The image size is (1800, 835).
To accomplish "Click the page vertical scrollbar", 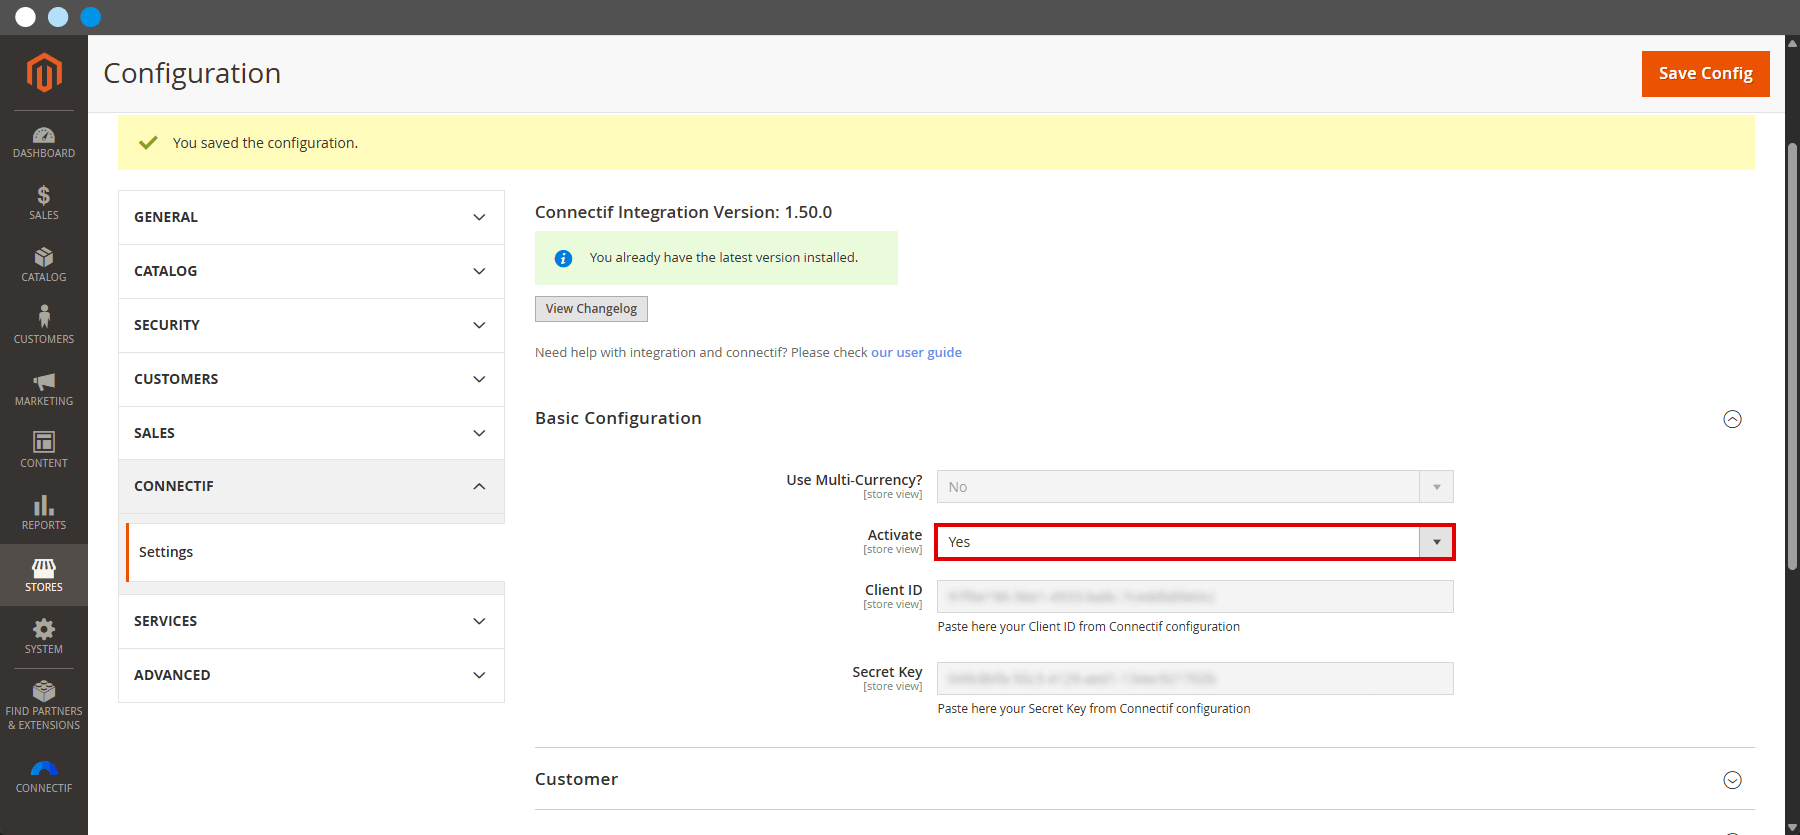I will click(x=1792, y=357).
